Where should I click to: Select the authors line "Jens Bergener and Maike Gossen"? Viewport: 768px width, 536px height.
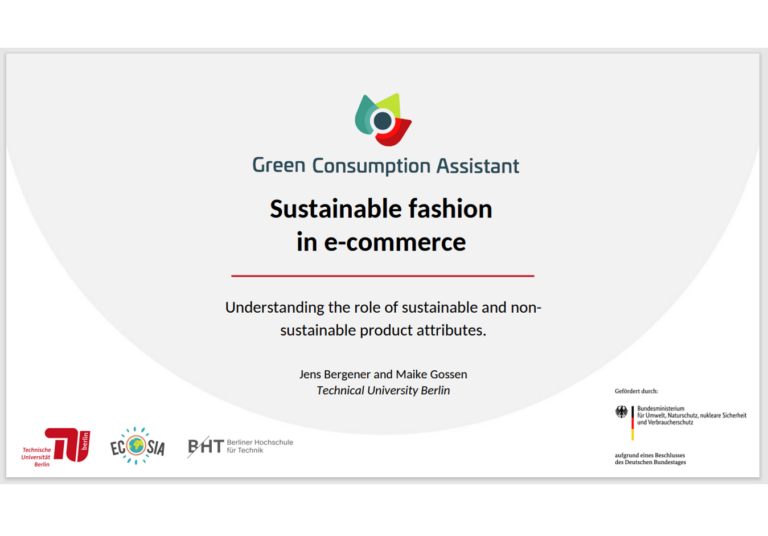(x=383, y=374)
